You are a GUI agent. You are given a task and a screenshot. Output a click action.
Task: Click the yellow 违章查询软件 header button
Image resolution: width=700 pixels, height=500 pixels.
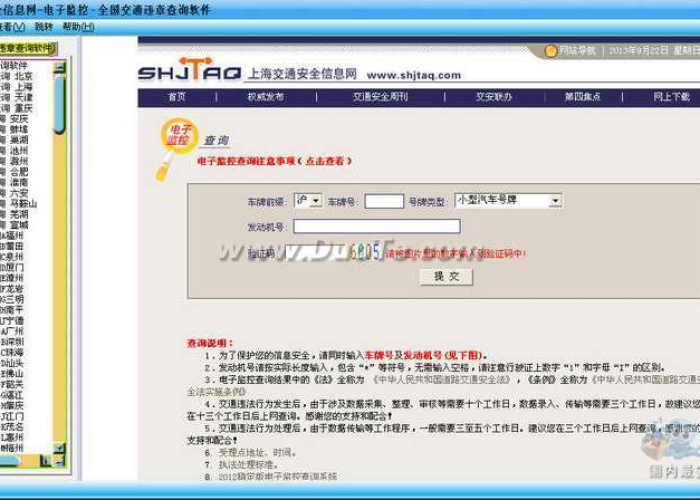(x=28, y=48)
